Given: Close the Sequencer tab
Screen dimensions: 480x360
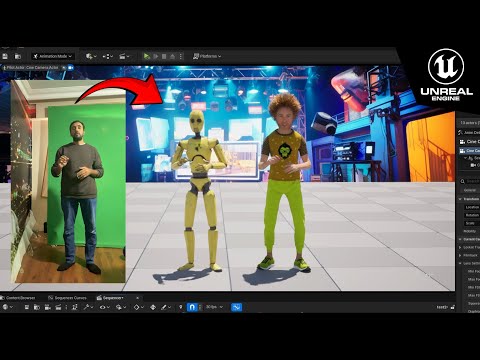Looking at the screenshot, I should tap(137, 298).
